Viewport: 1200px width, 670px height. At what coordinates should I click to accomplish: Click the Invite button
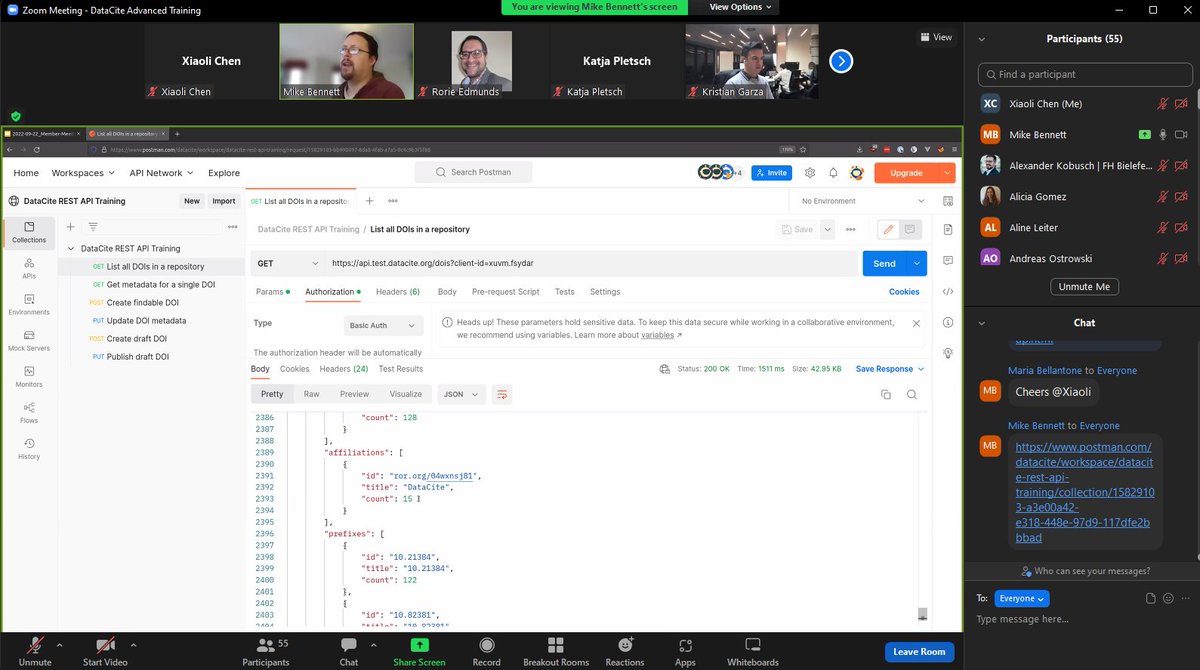(772, 172)
